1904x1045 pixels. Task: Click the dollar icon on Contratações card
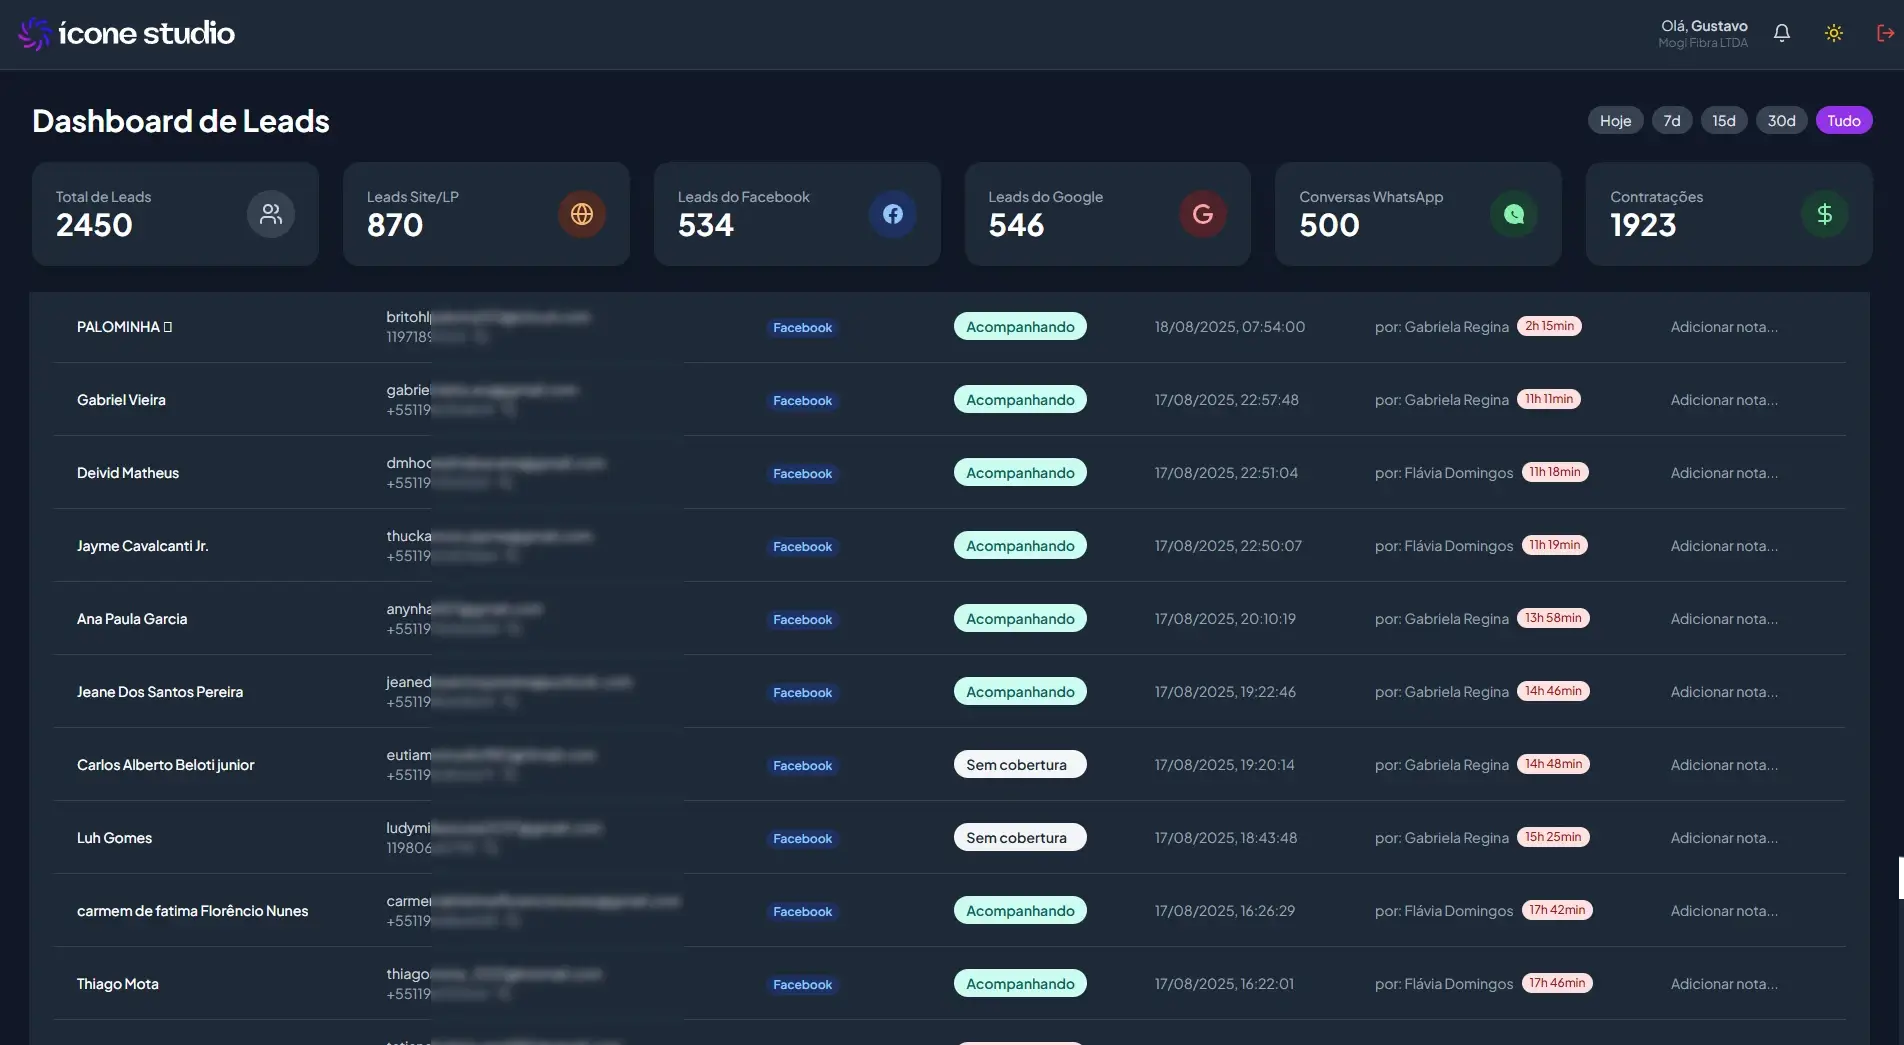pyautogui.click(x=1824, y=213)
